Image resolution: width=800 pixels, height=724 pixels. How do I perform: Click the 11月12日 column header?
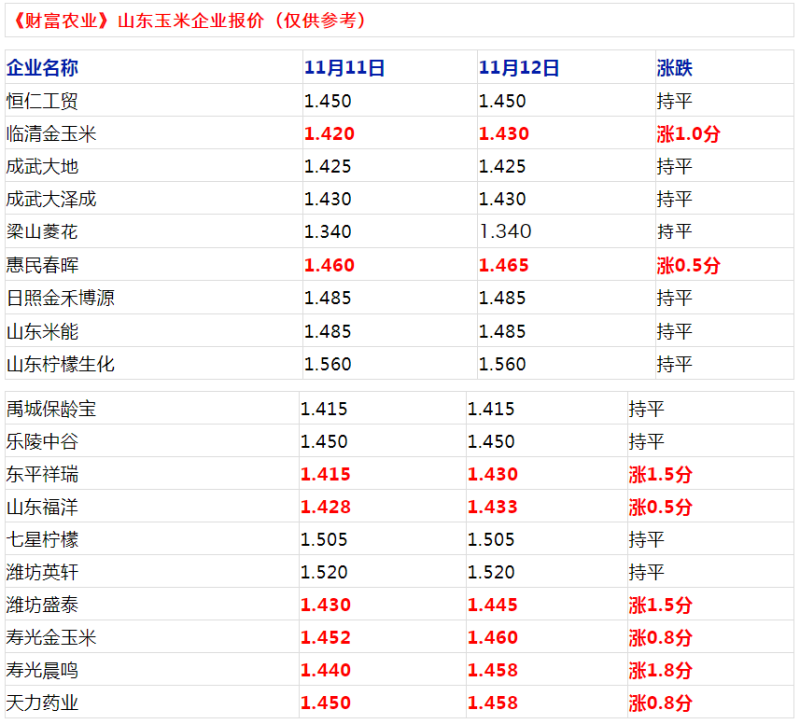[519, 68]
